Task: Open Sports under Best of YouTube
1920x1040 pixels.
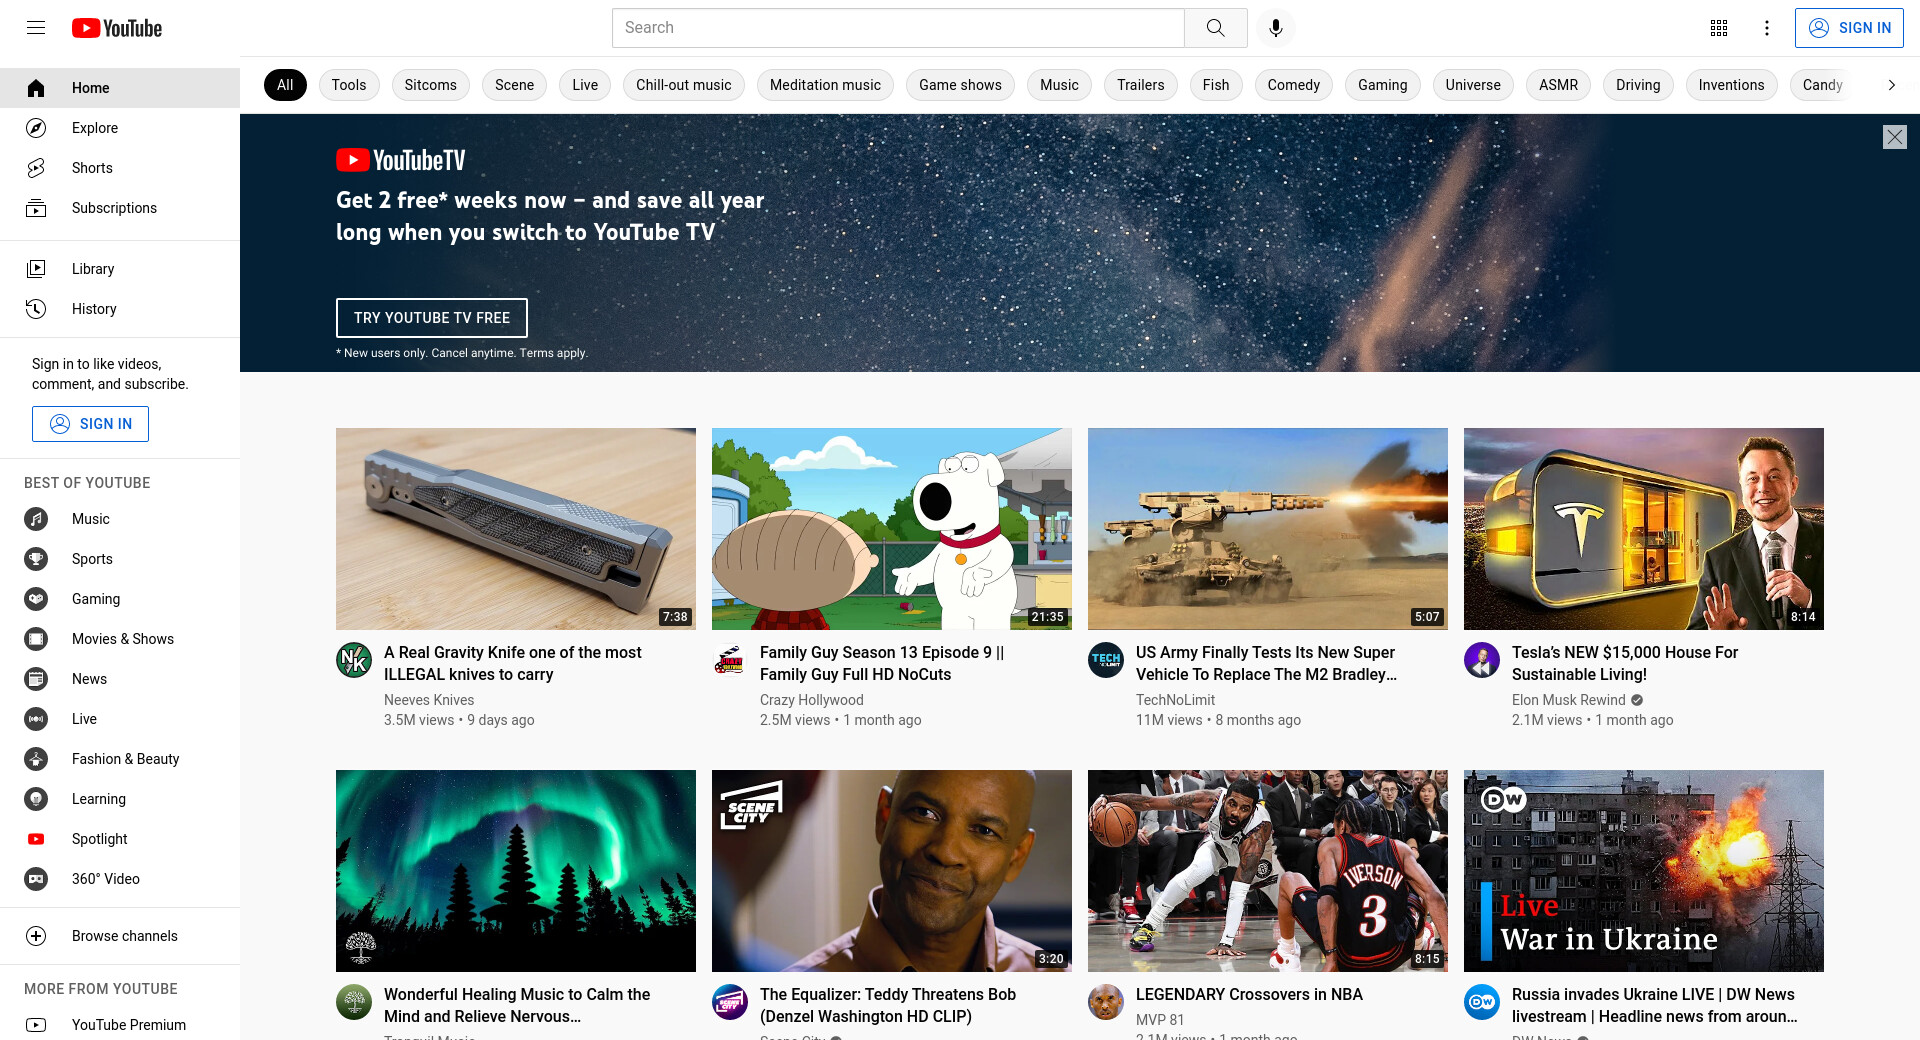Action: click(120, 559)
